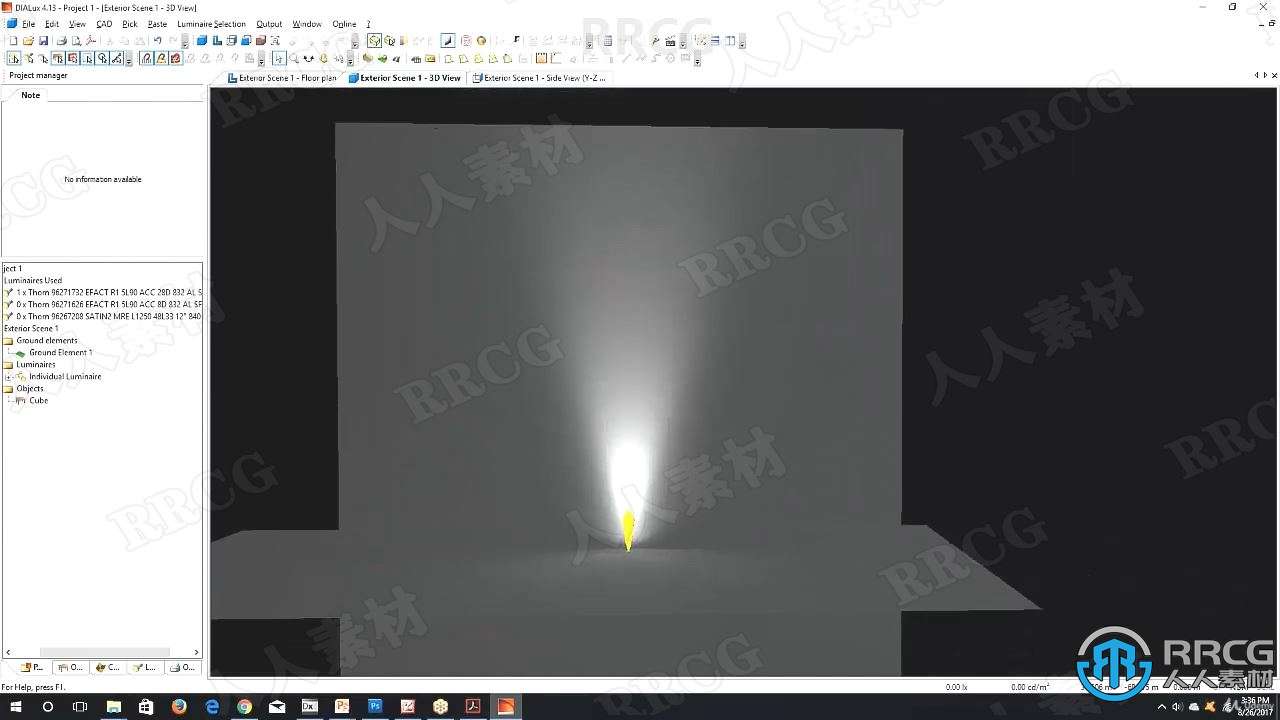The width and height of the screenshot is (1280, 720).
Task: Click the Undo arrow icon
Action: (x=157, y=41)
